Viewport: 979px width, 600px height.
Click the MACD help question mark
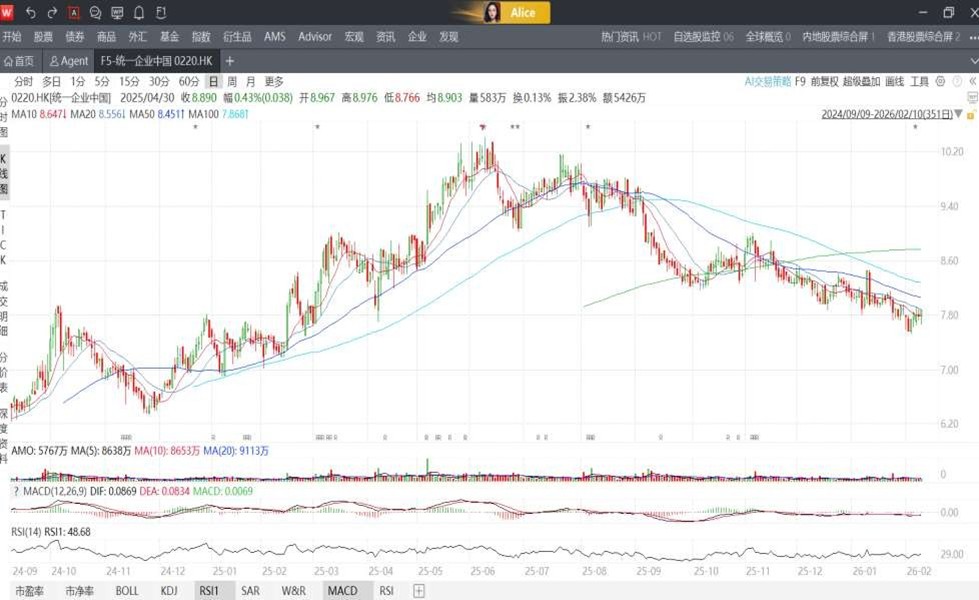click(x=15, y=491)
